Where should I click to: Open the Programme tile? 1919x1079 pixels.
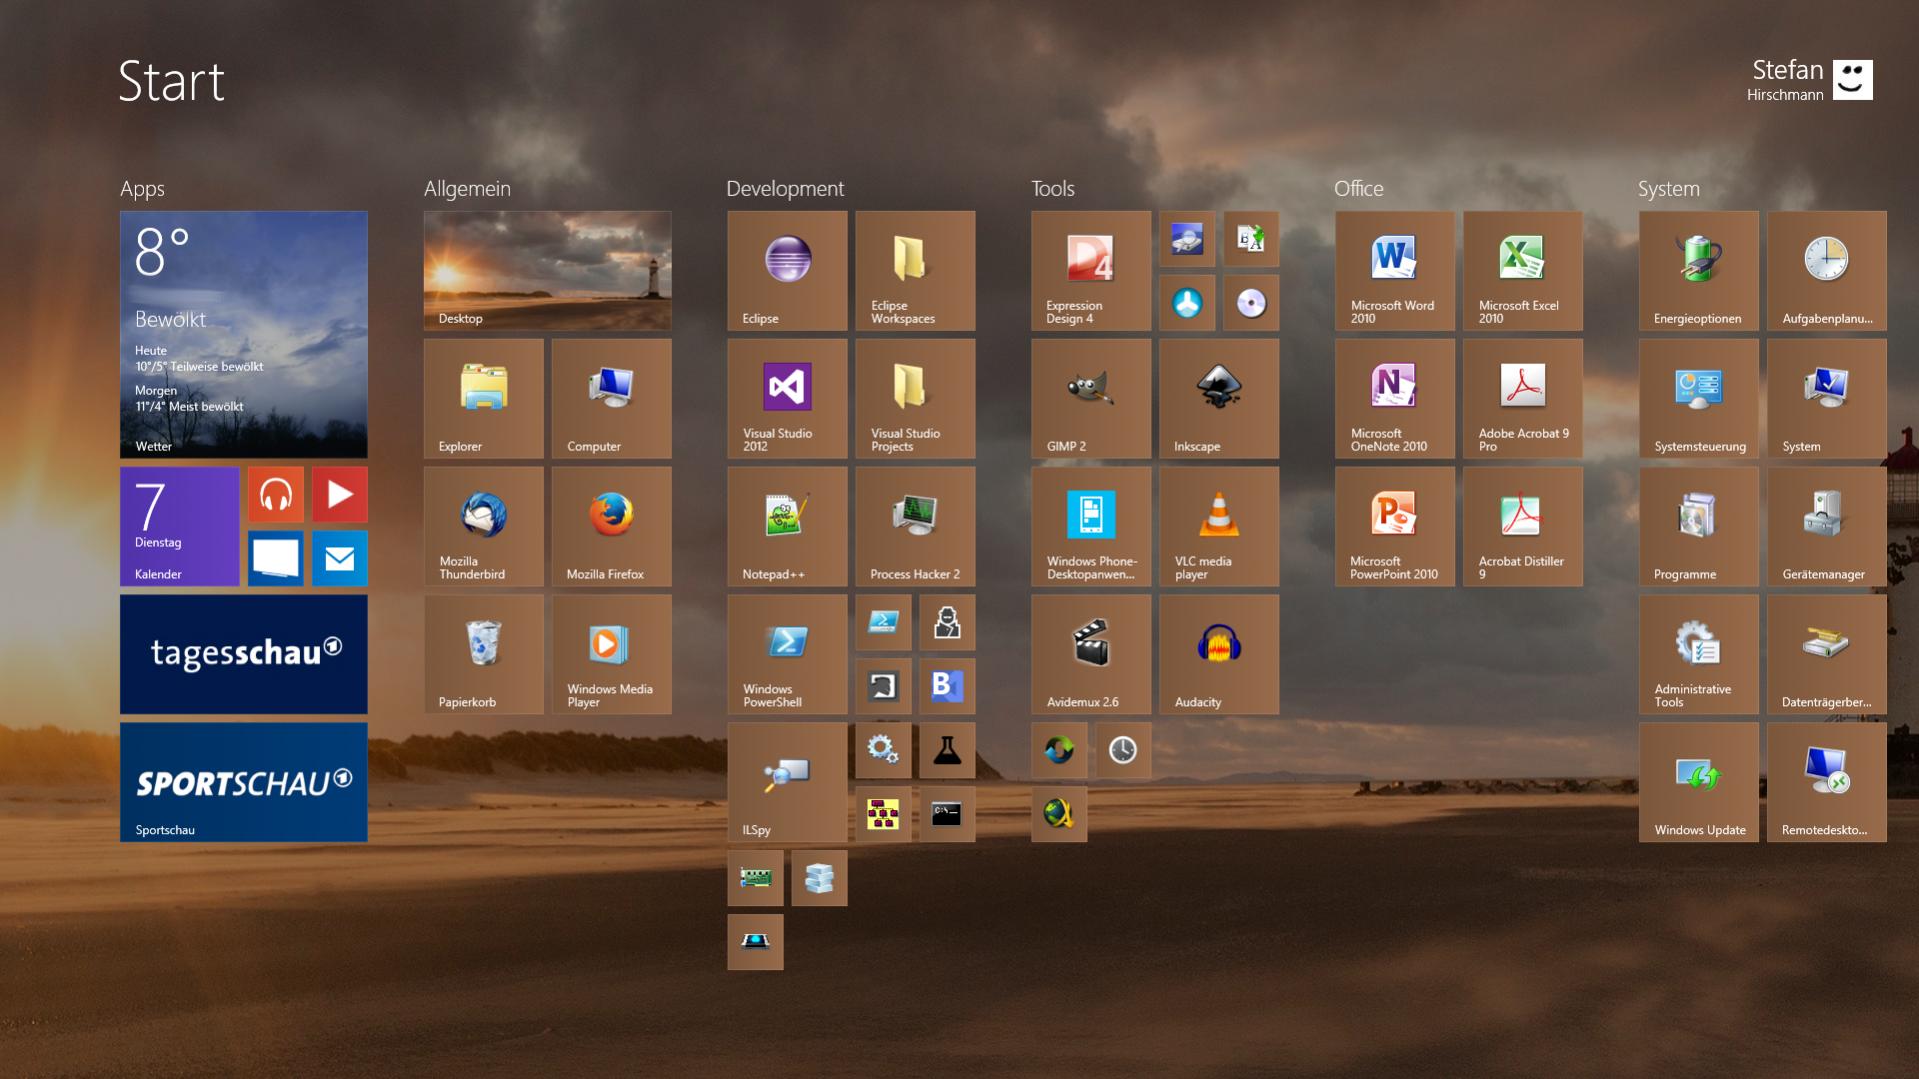point(1700,526)
